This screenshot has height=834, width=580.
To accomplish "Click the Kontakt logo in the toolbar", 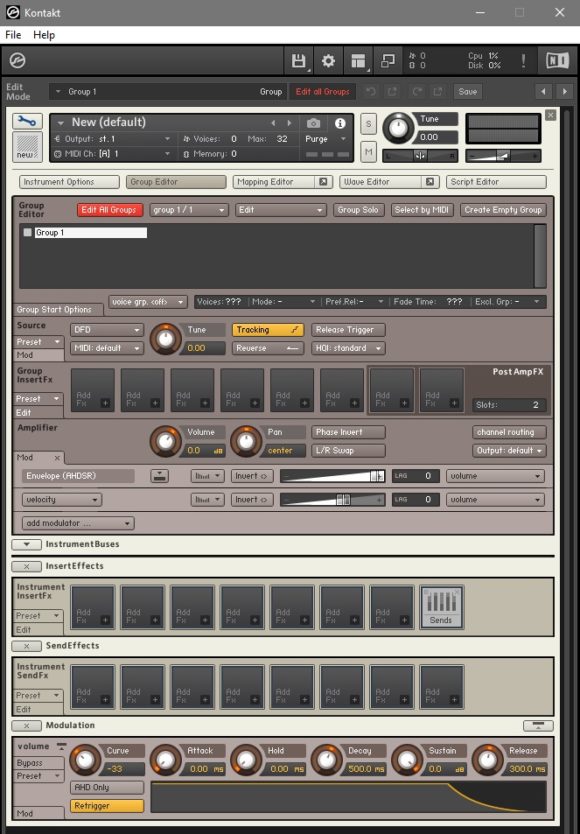I will 18,61.
